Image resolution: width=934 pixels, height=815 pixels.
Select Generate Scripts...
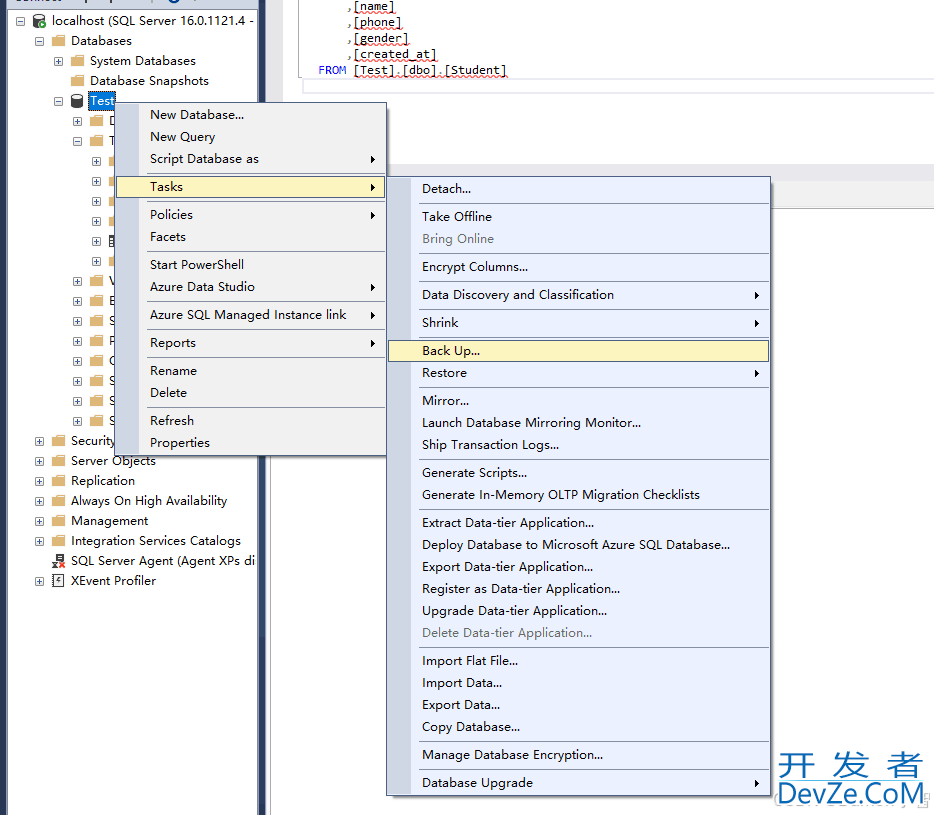click(578, 473)
